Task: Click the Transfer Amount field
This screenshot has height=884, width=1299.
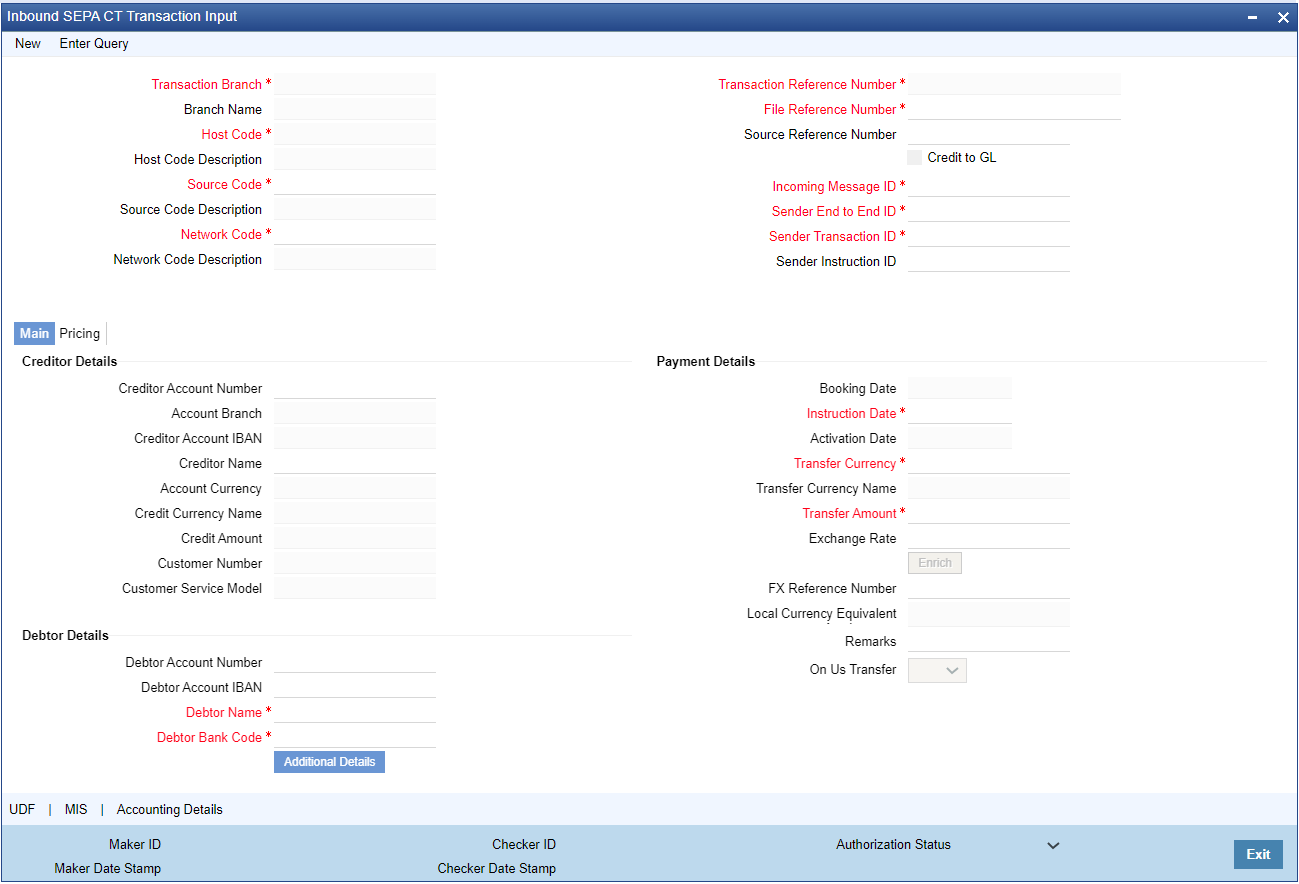Action: pyautogui.click(x=989, y=513)
